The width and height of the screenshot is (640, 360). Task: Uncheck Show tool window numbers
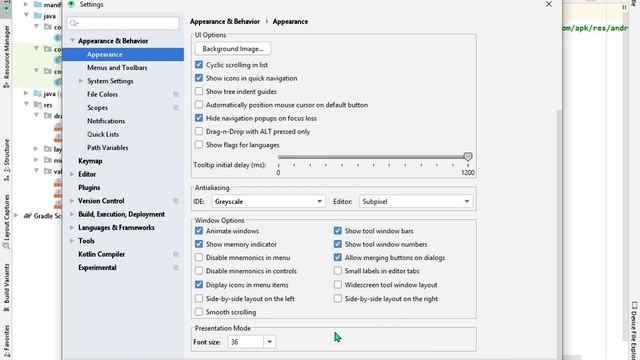pyautogui.click(x=338, y=244)
